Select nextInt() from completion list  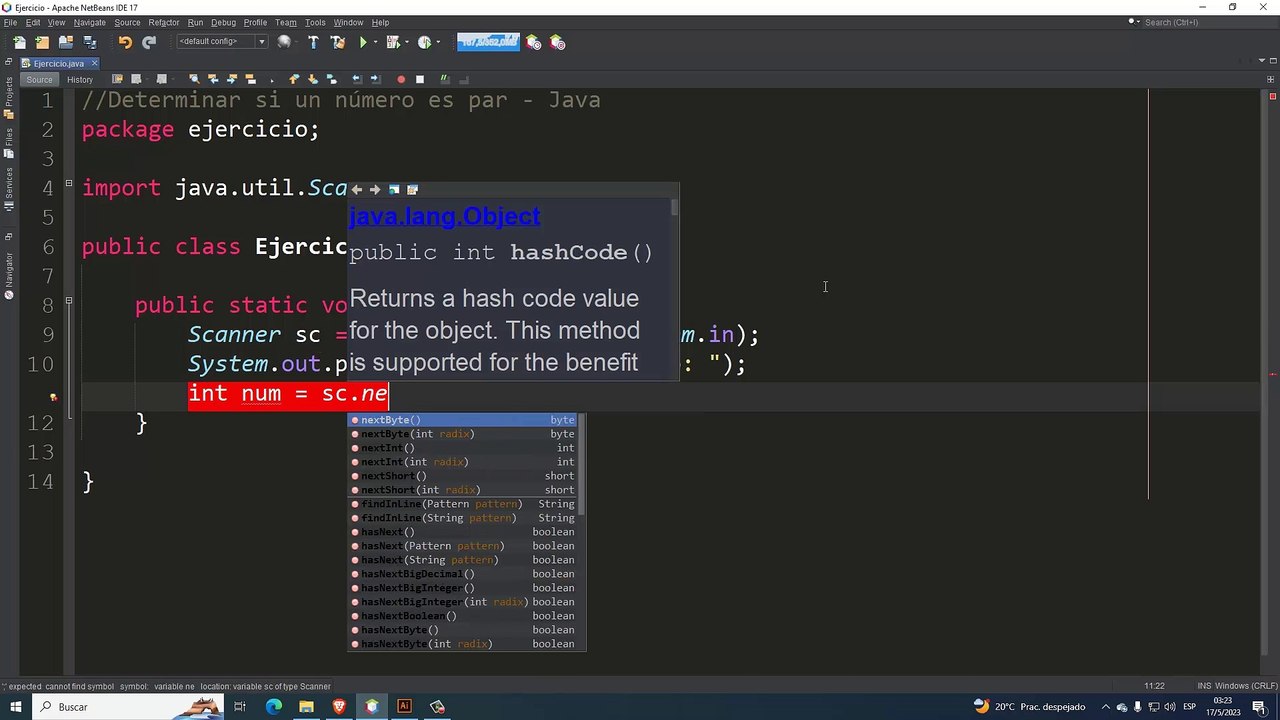point(461,448)
